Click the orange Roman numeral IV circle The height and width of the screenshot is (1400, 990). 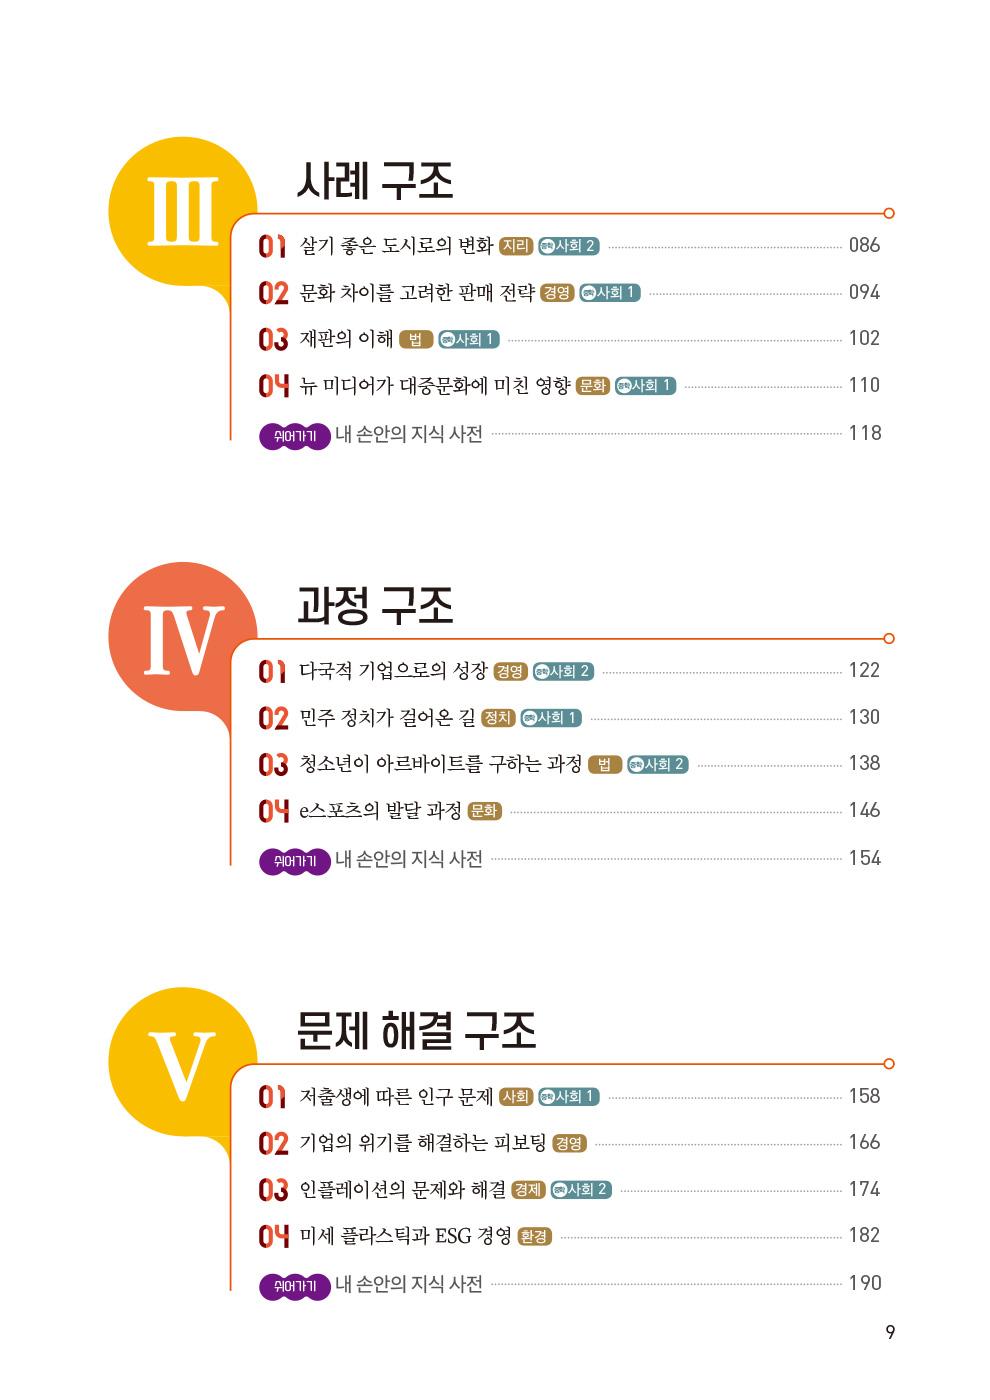click(182, 637)
